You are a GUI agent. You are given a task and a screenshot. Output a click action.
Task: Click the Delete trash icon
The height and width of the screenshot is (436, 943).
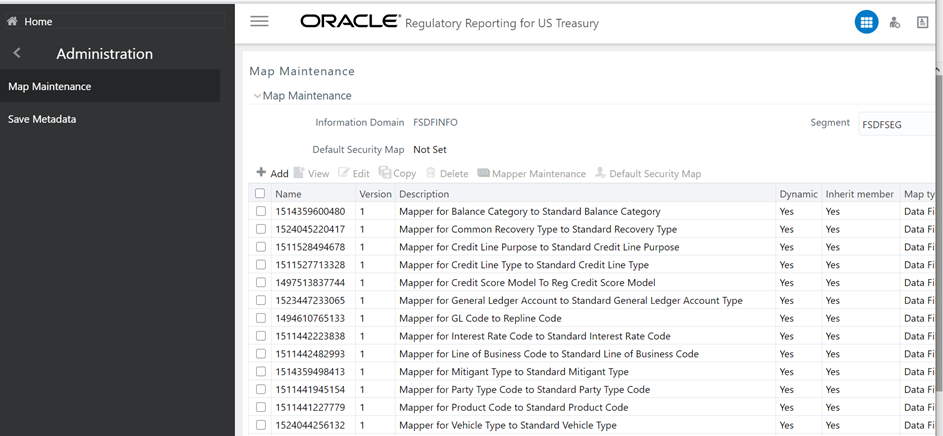tap(431, 173)
